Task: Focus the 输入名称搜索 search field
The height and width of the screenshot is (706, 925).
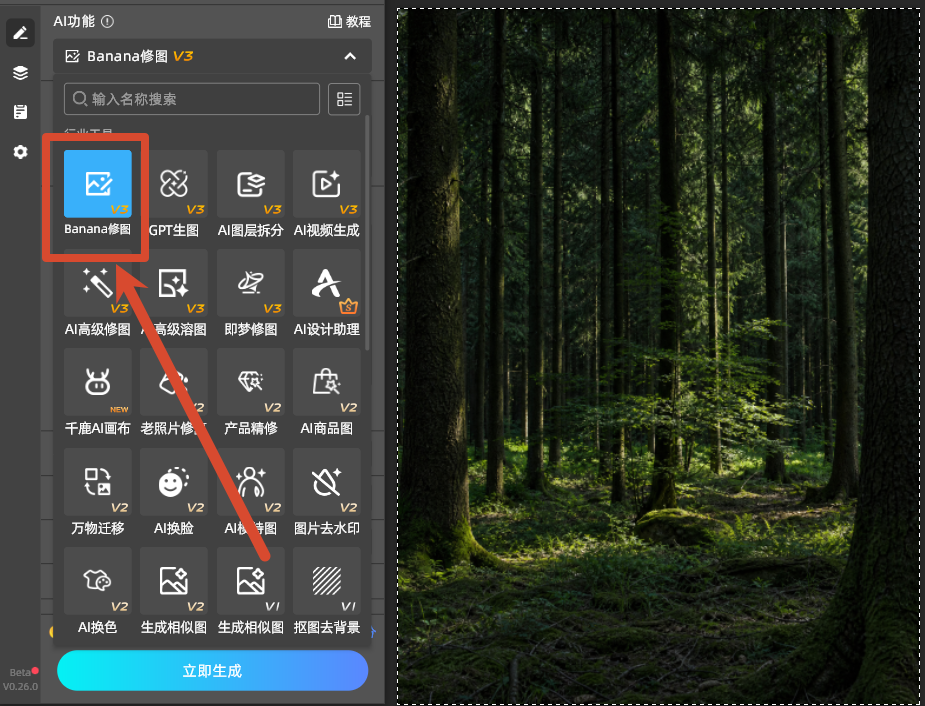Action: (192, 98)
